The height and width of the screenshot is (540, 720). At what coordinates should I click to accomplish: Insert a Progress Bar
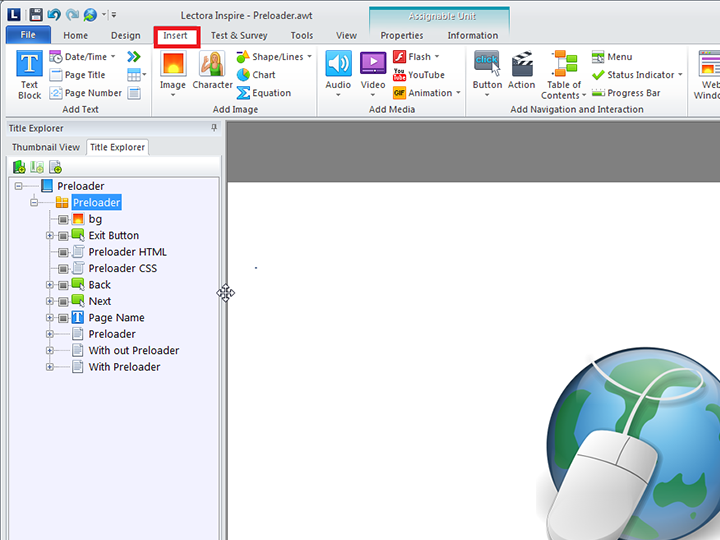[626, 93]
